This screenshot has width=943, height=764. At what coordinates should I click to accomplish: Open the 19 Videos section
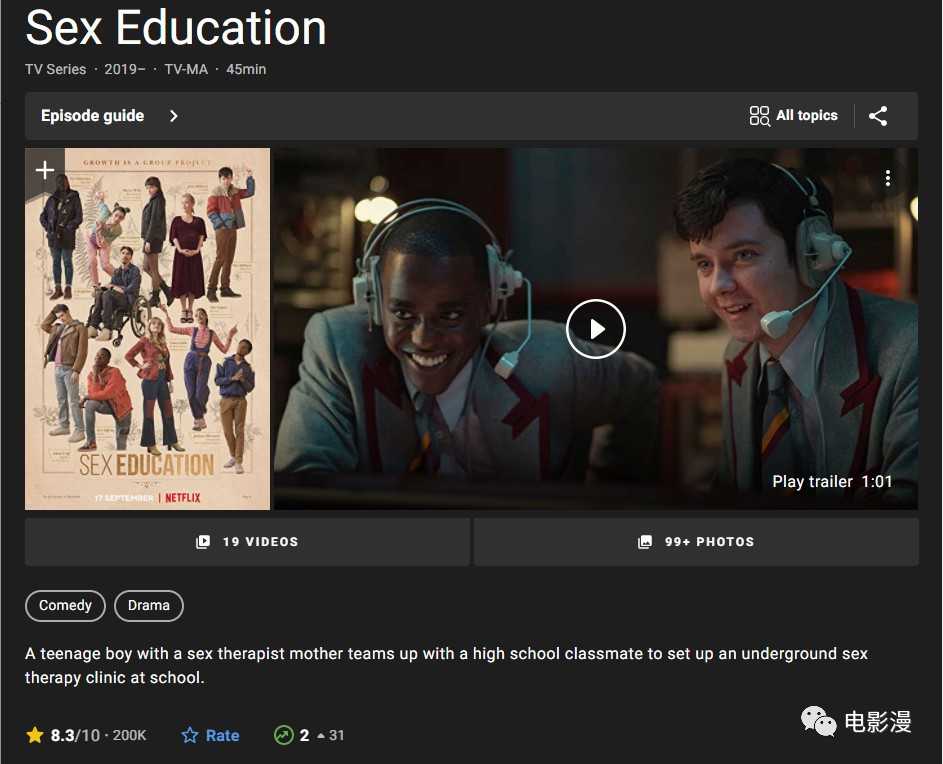coord(247,542)
